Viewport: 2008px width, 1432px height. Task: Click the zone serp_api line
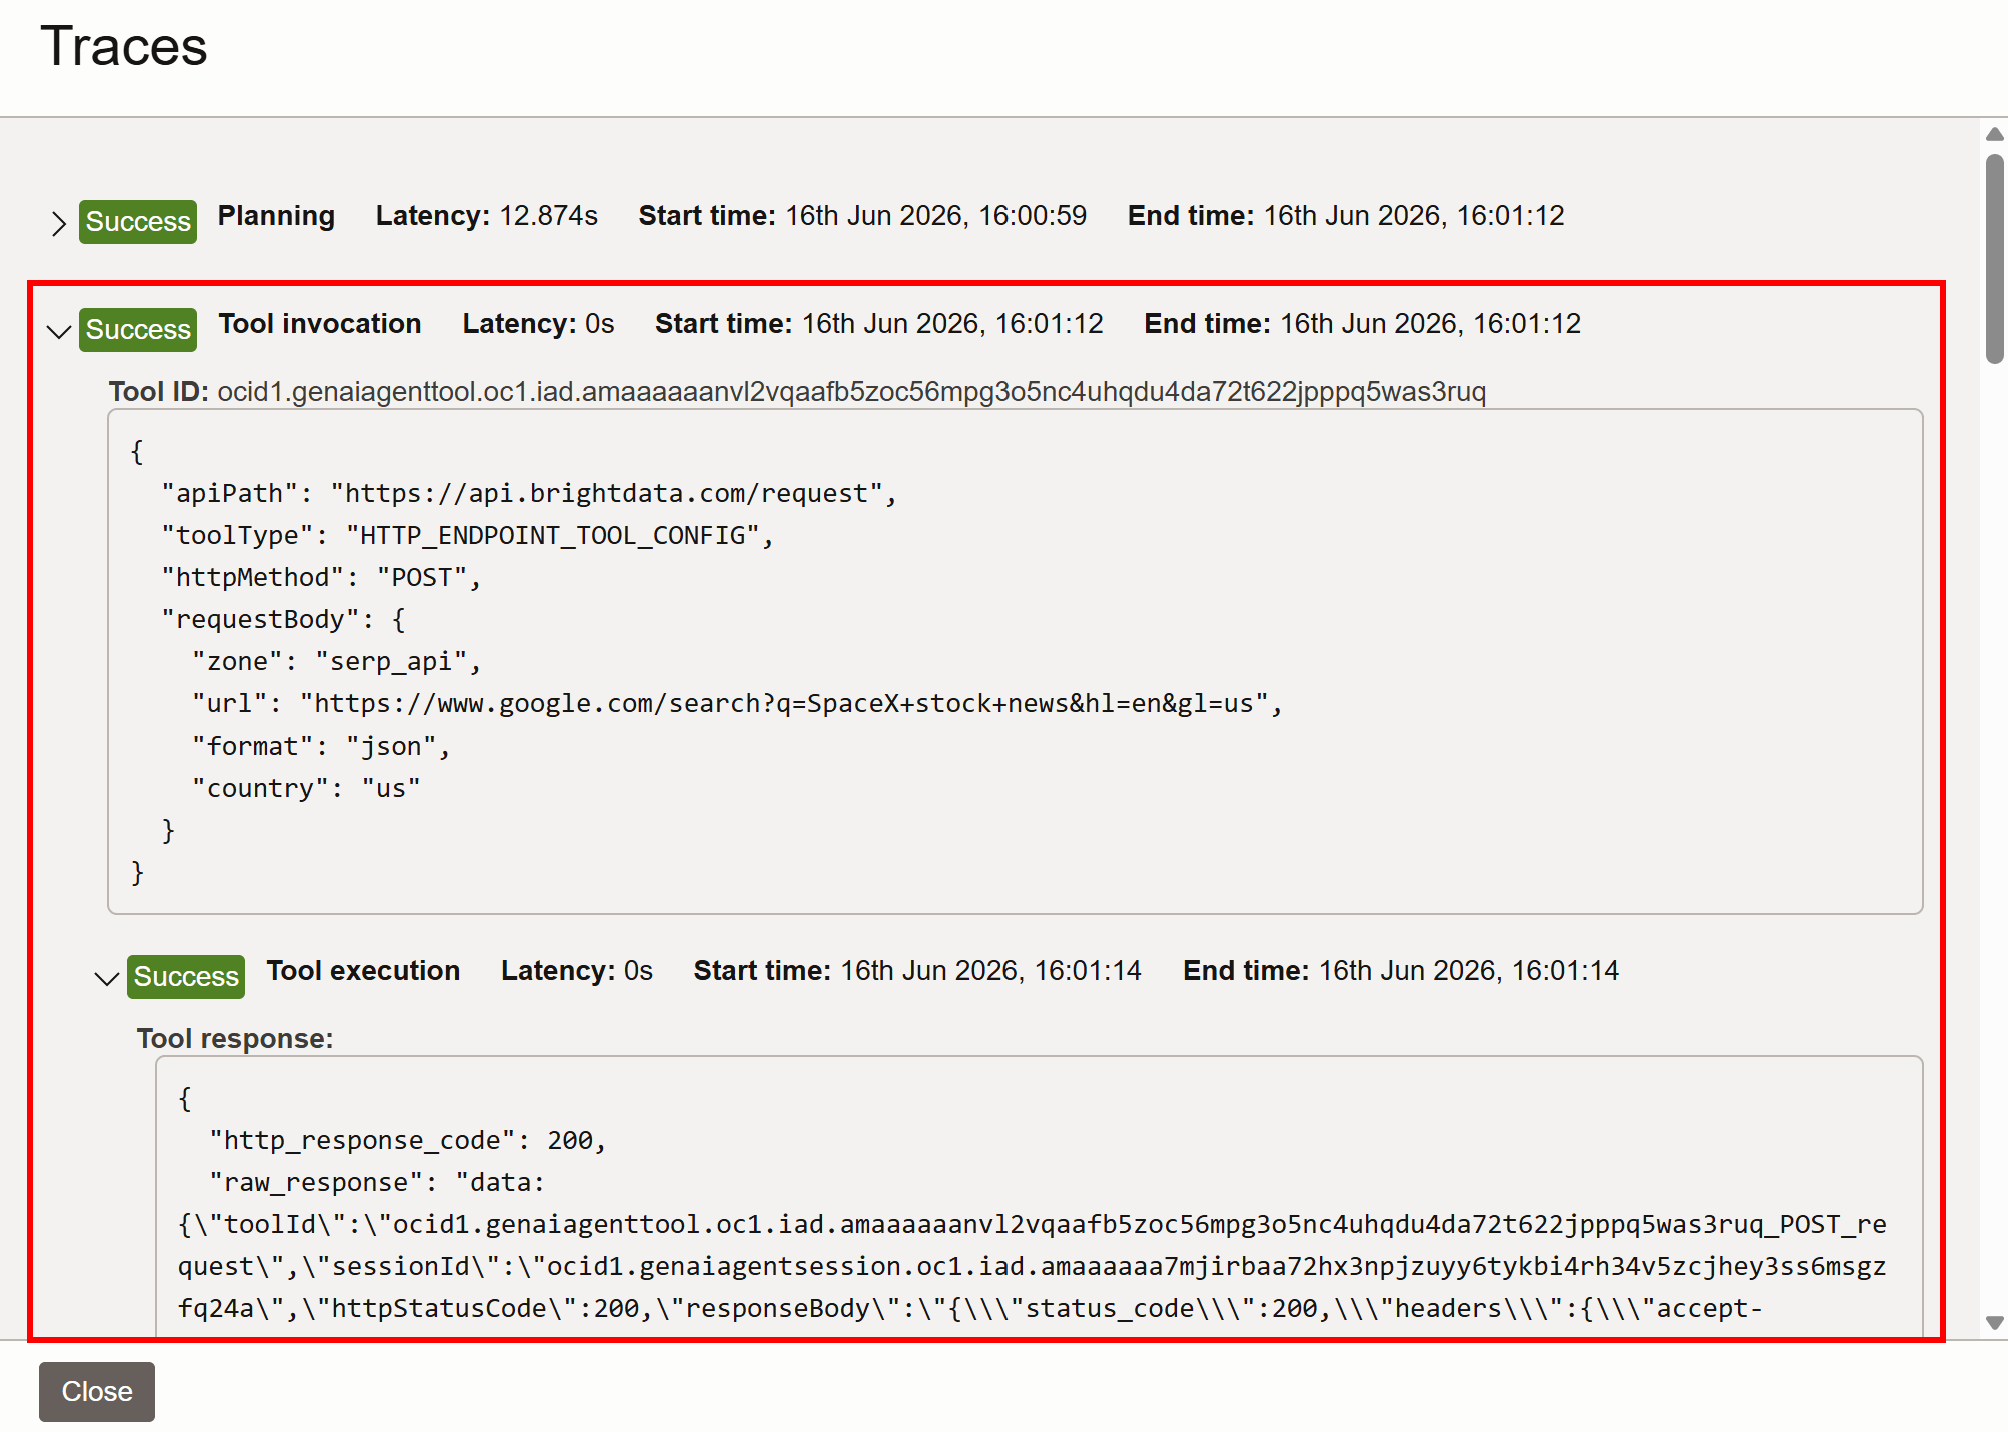pyautogui.click(x=337, y=661)
